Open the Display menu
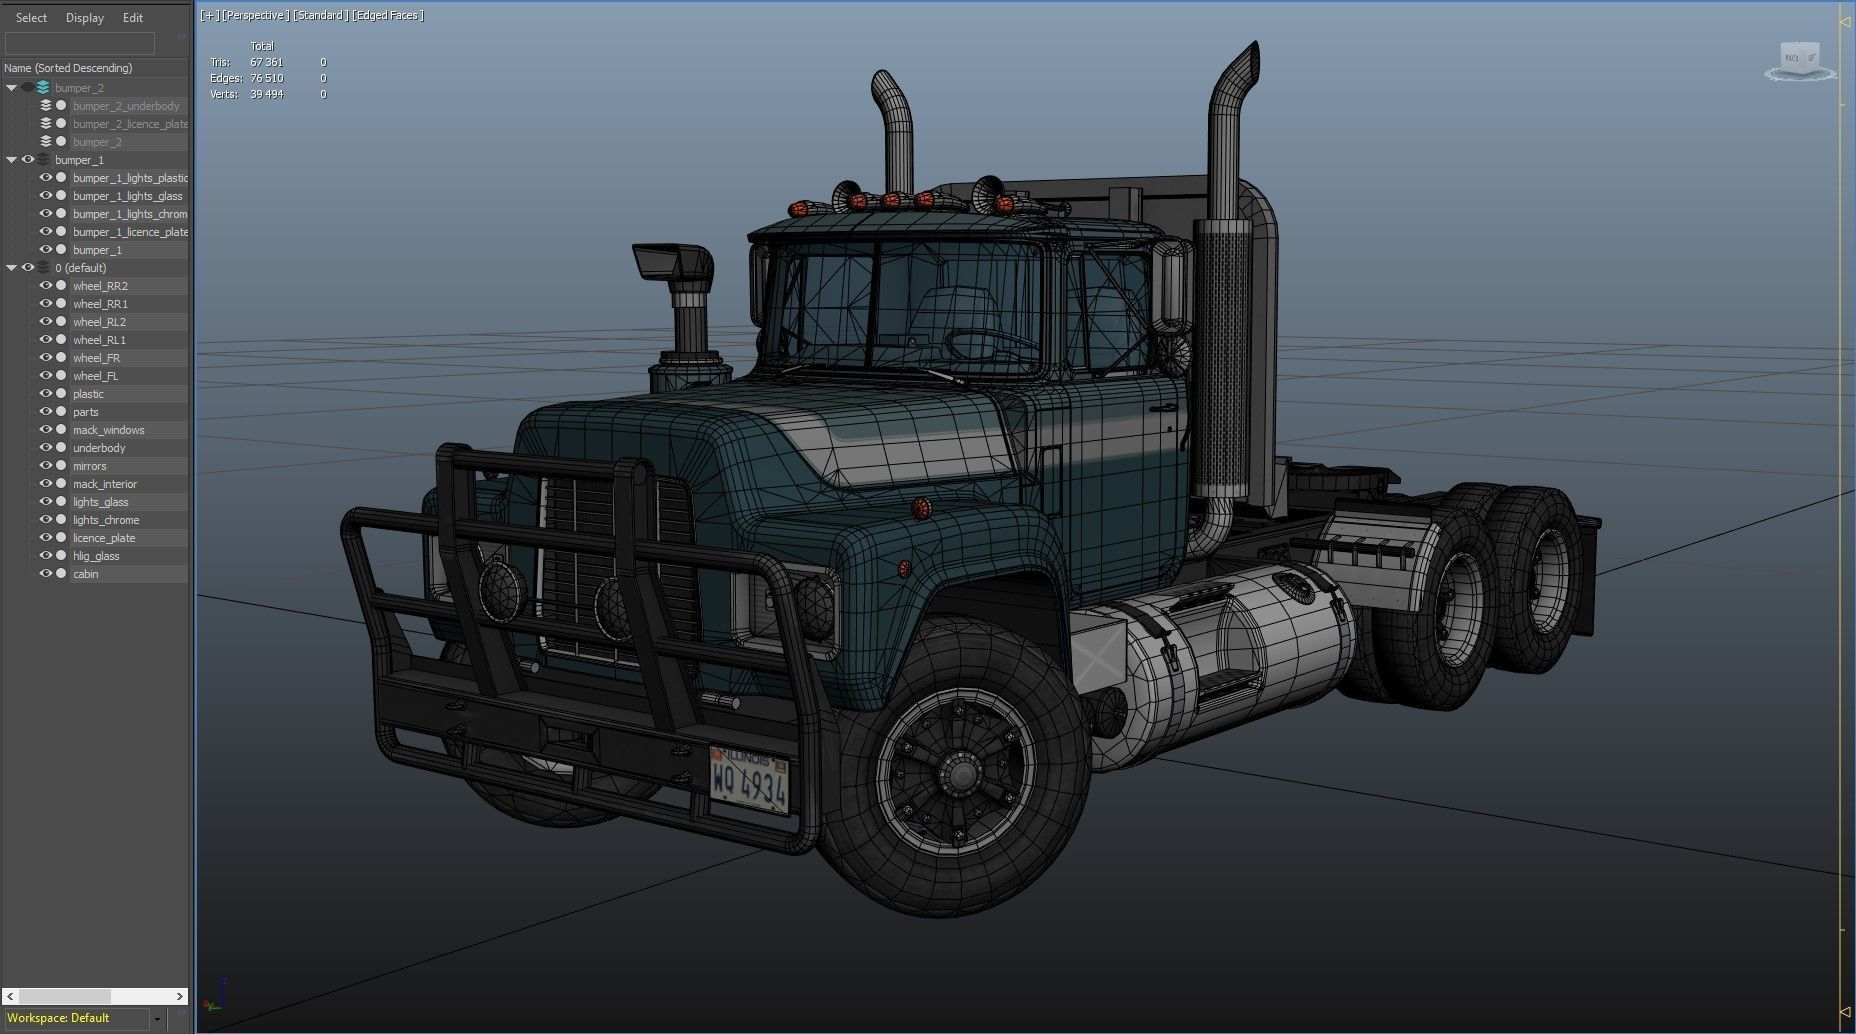Screen dimensions: 1856x1034 85,18
